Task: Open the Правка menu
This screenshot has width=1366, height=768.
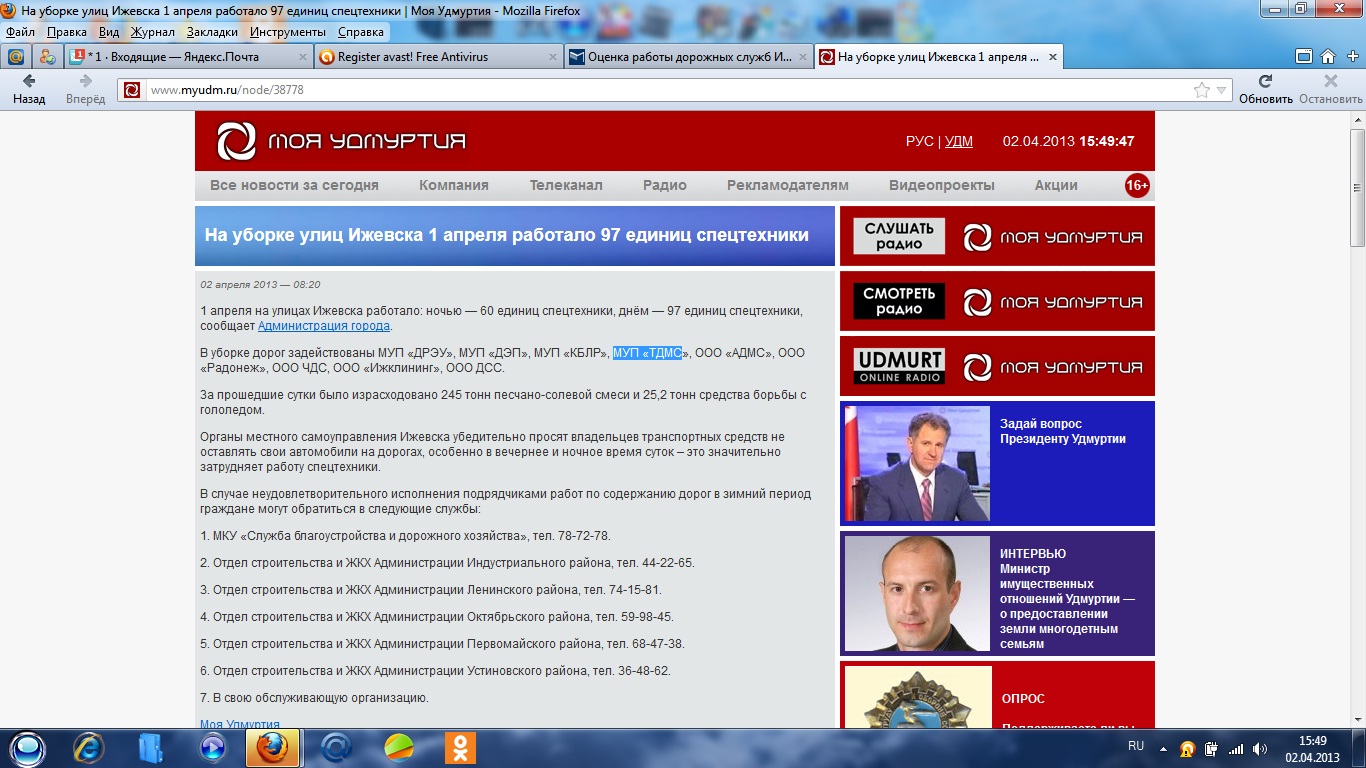Action: pyautogui.click(x=67, y=32)
